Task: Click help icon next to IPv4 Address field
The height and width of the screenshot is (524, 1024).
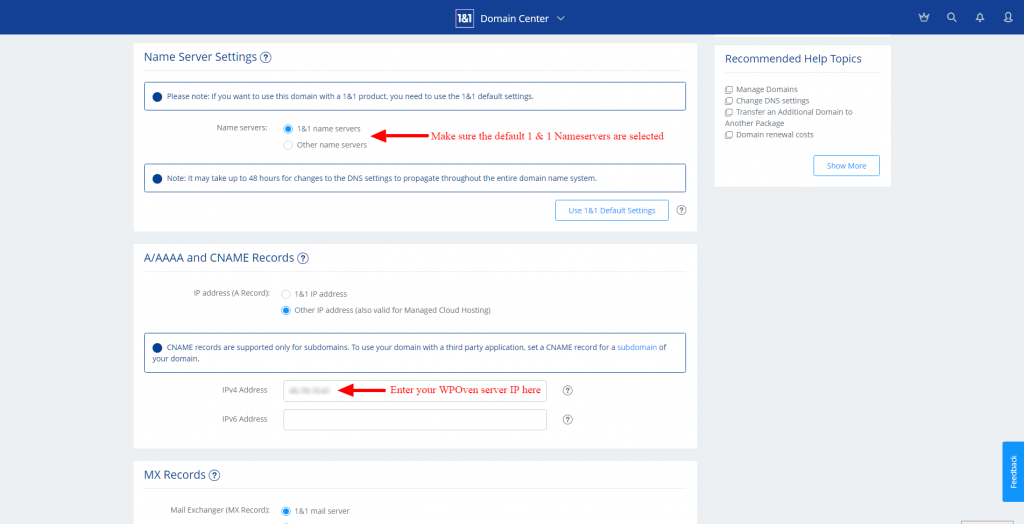Action: [x=568, y=390]
